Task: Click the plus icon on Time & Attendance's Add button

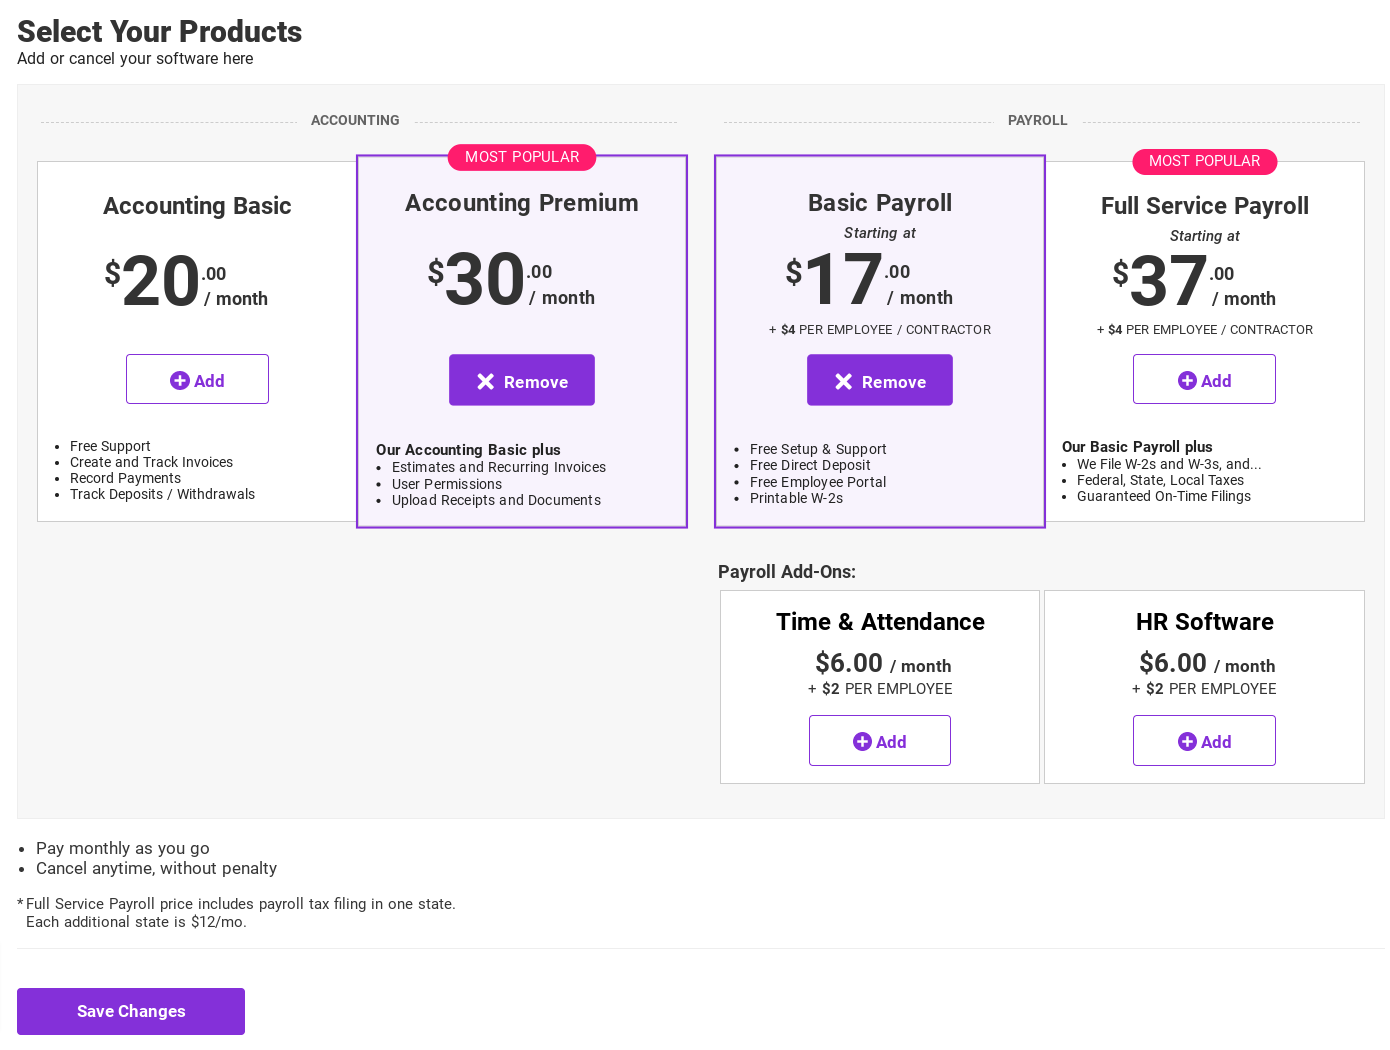Action: pyautogui.click(x=862, y=741)
